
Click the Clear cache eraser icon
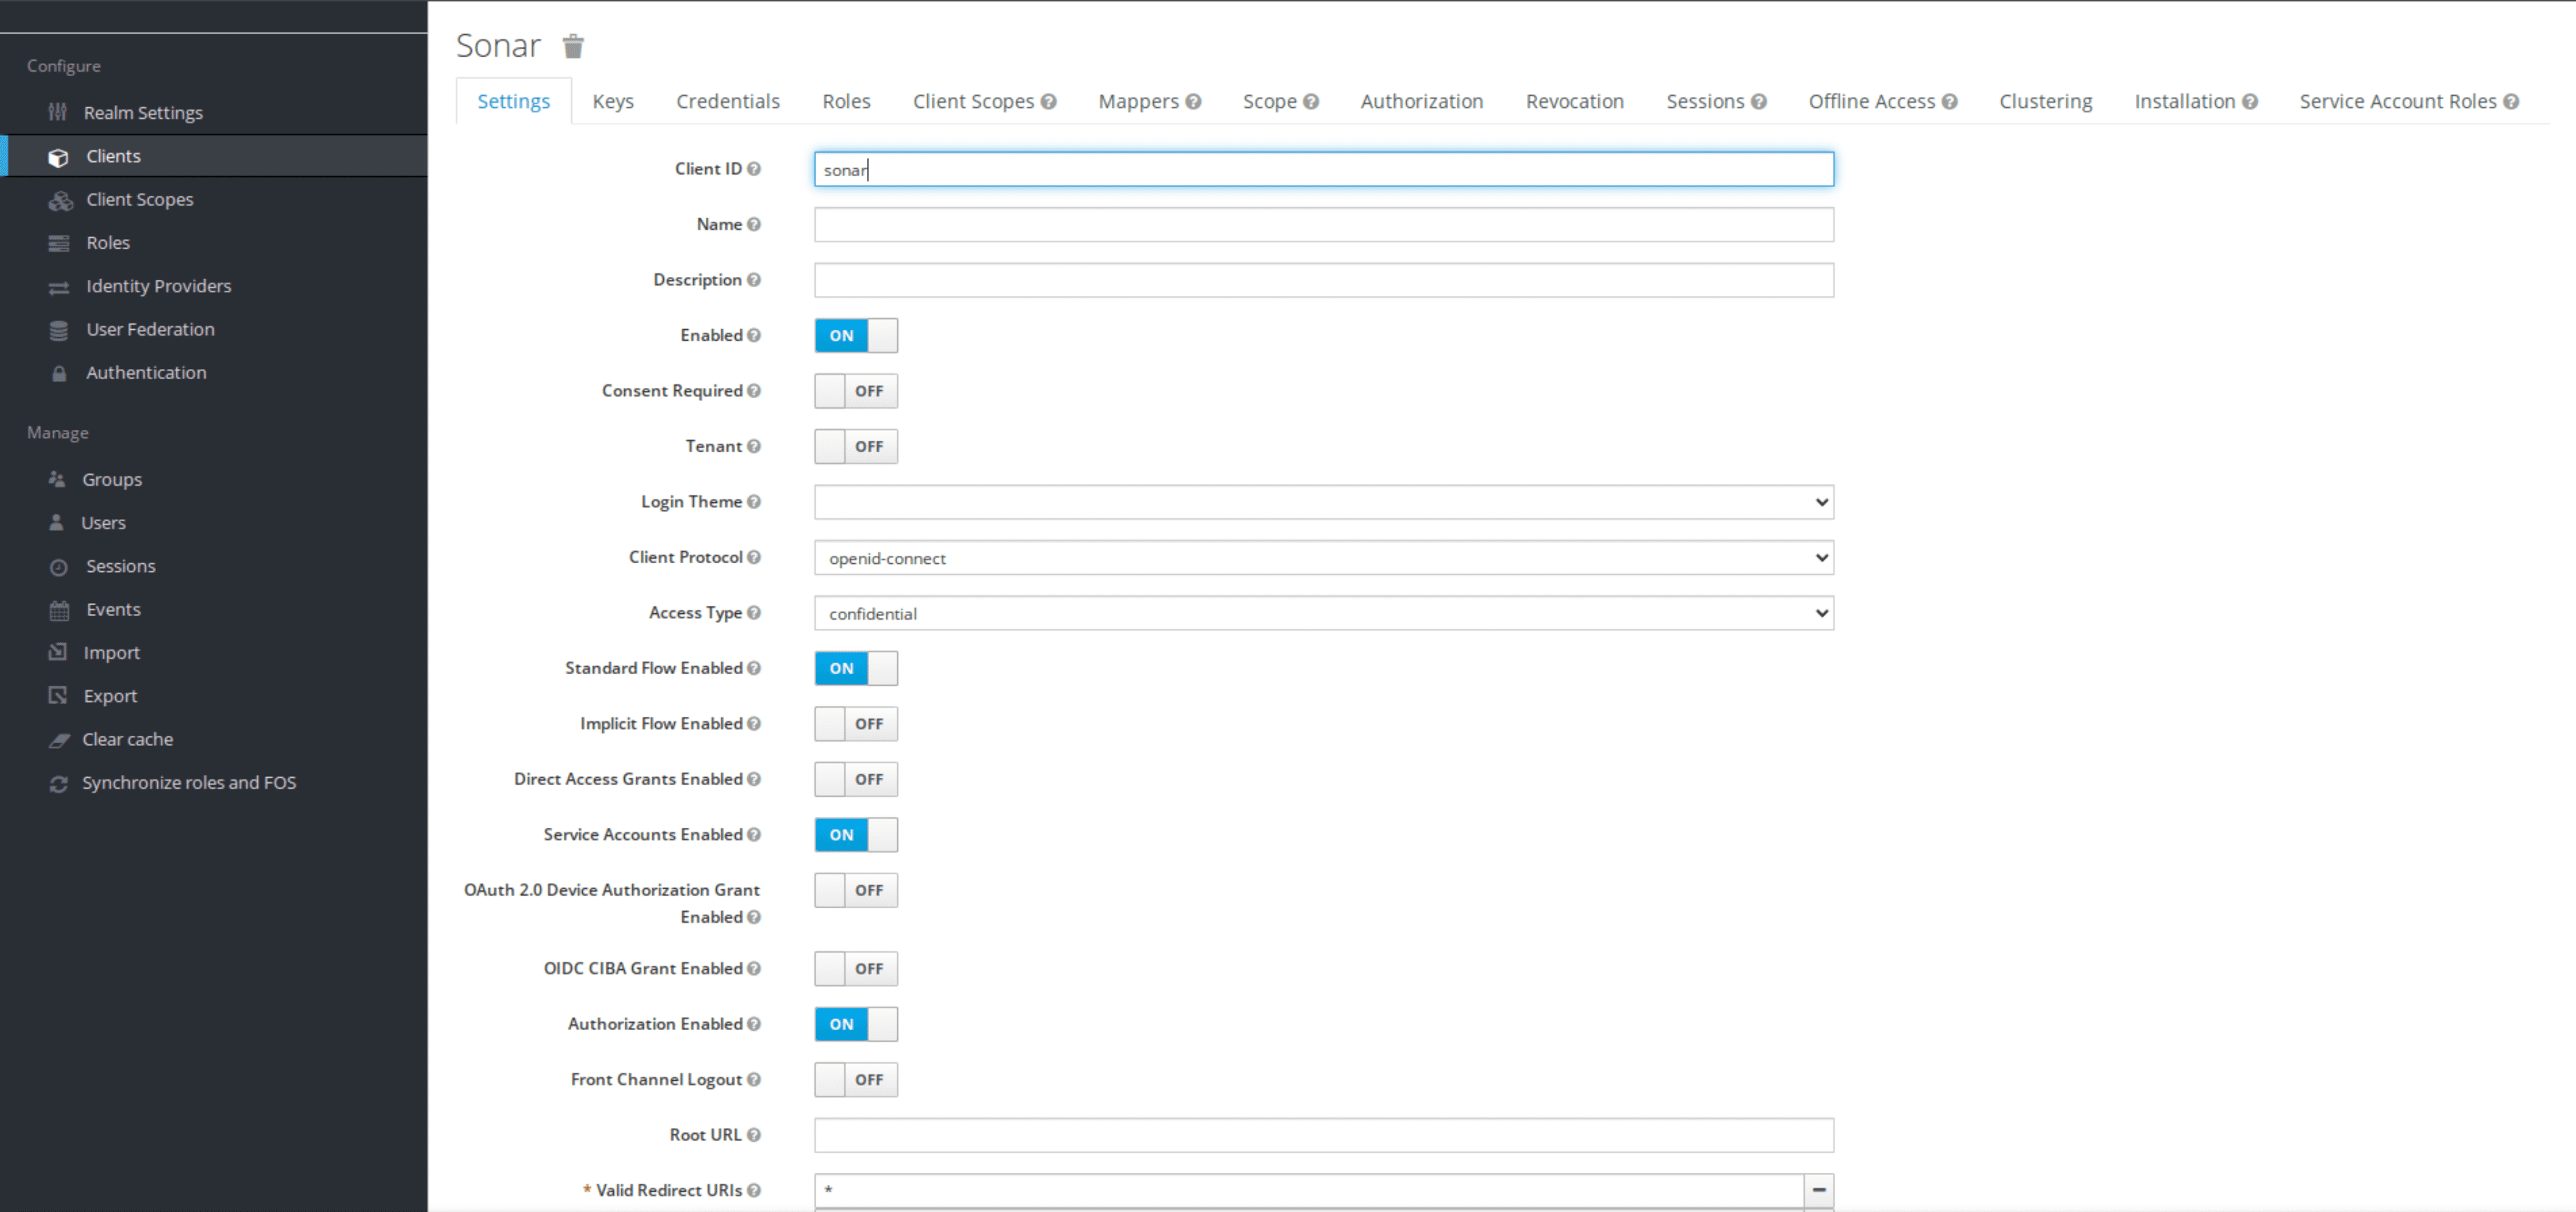[x=59, y=740]
